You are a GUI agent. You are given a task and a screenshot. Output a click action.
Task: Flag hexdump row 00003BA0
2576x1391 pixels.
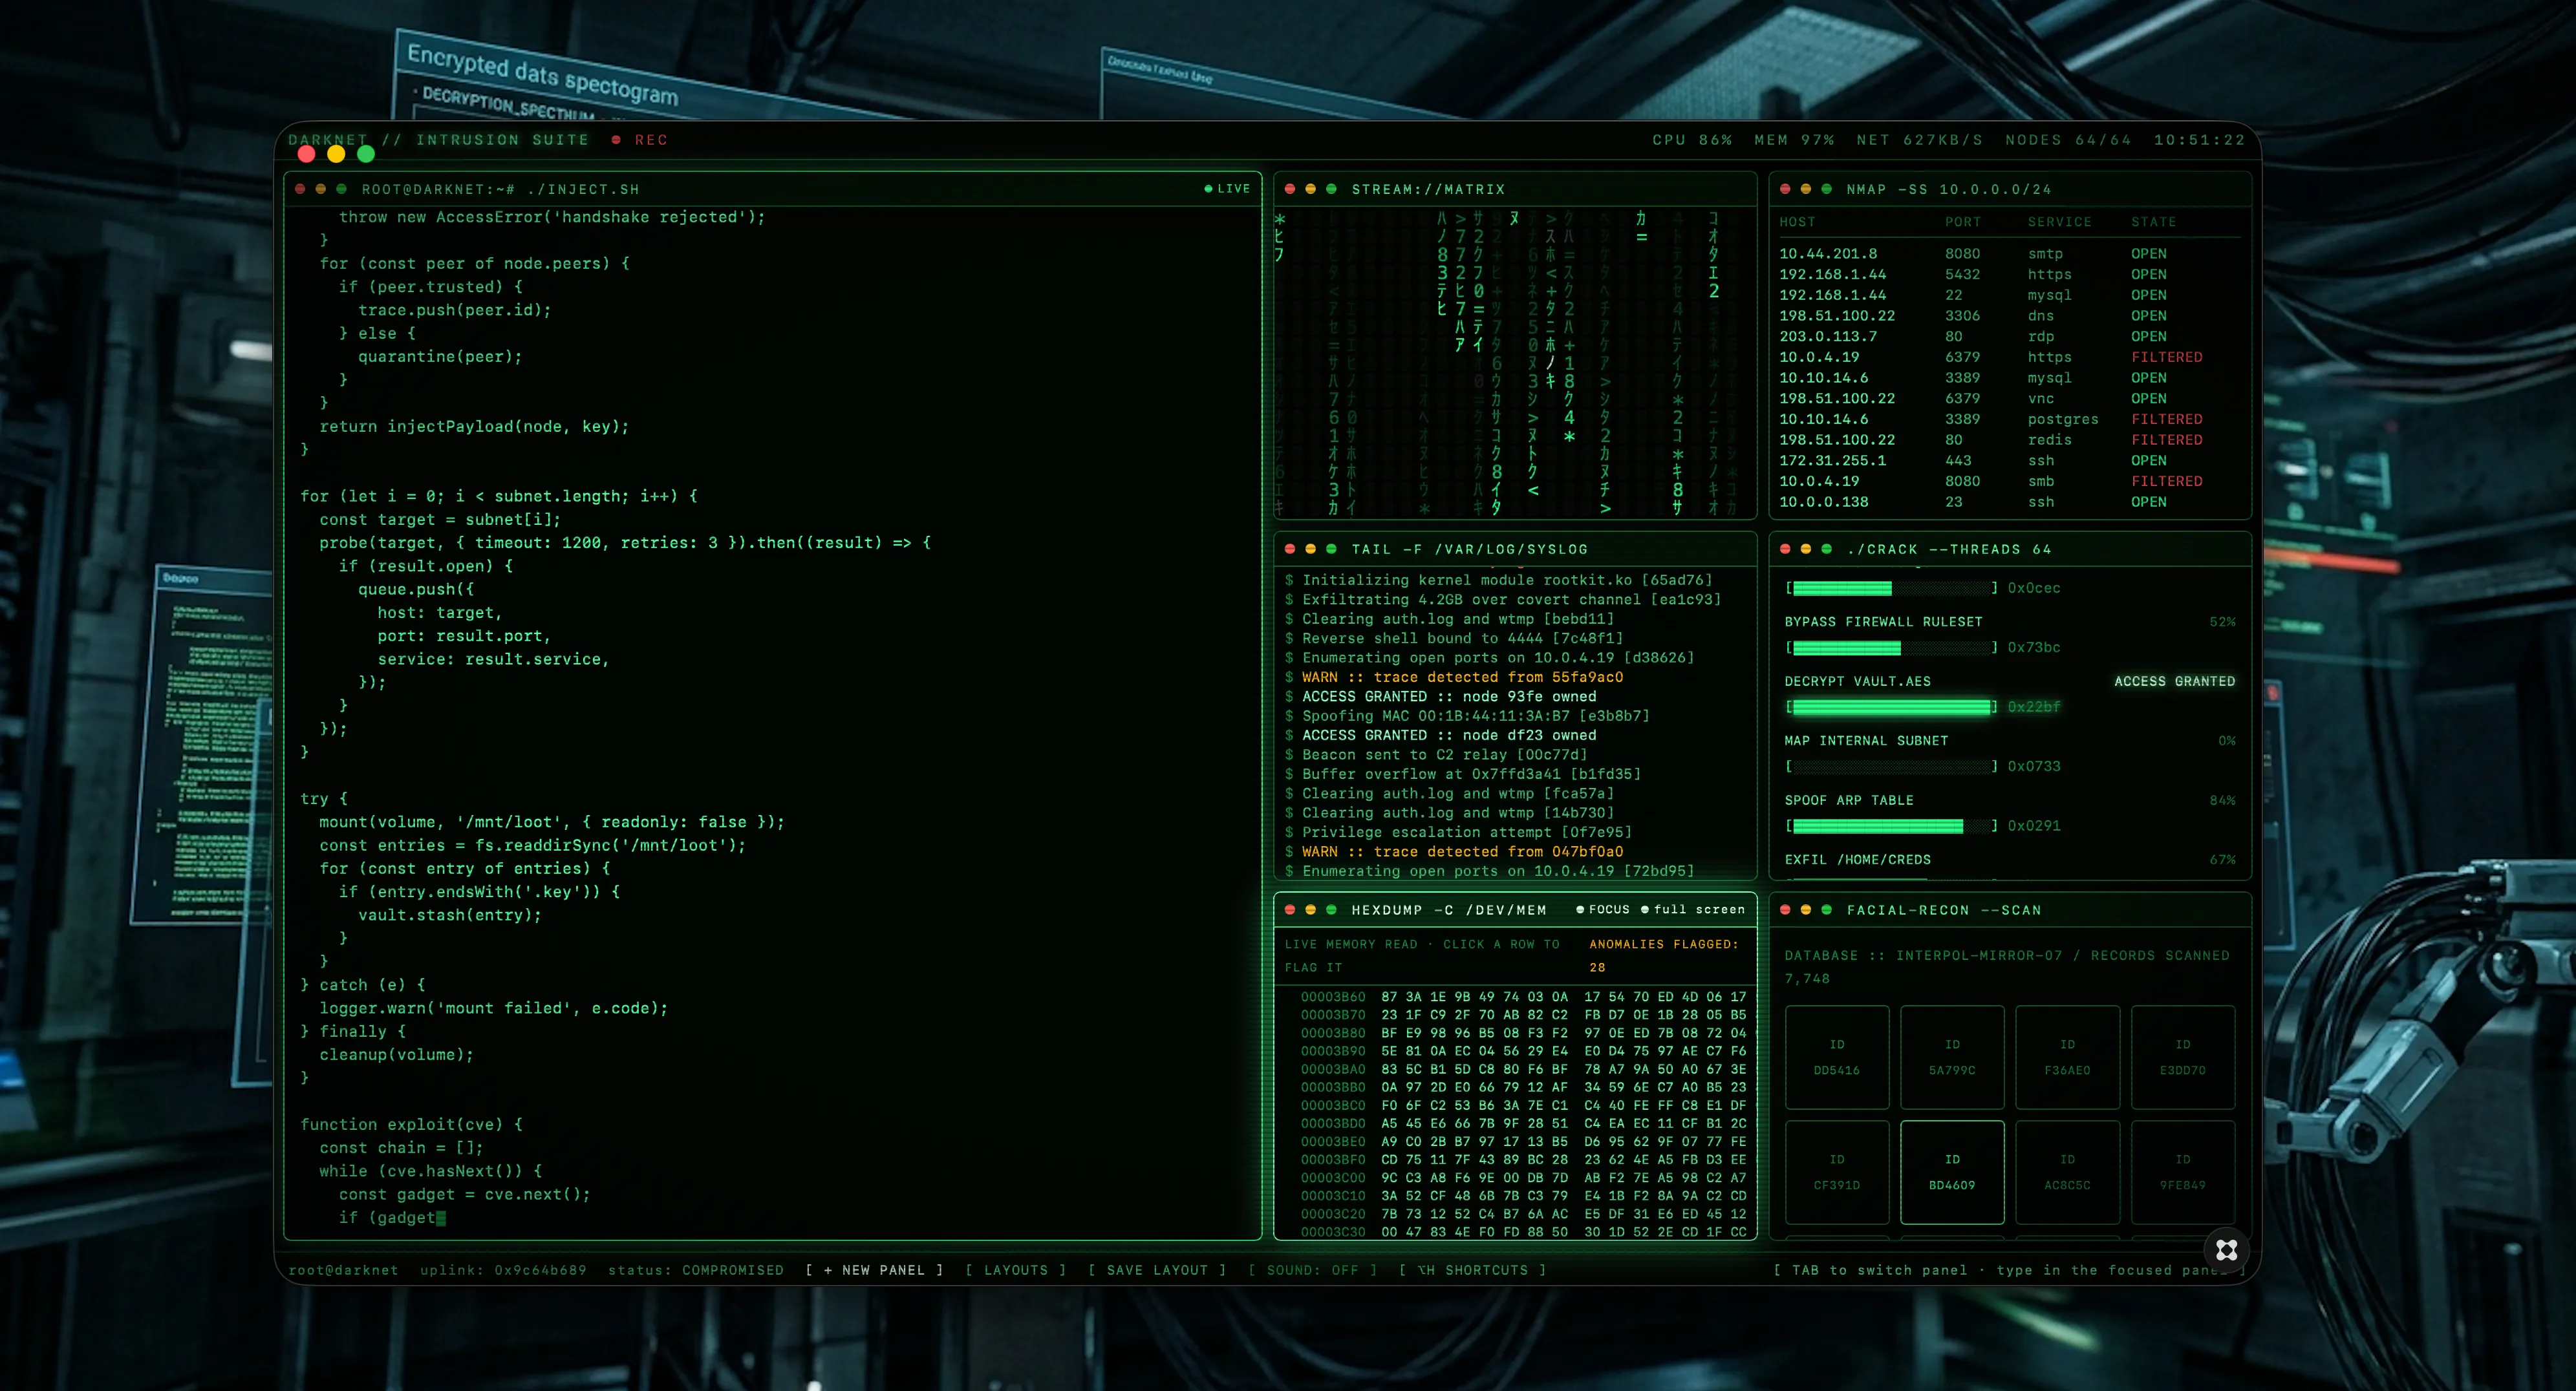pyautogui.click(x=1516, y=1069)
